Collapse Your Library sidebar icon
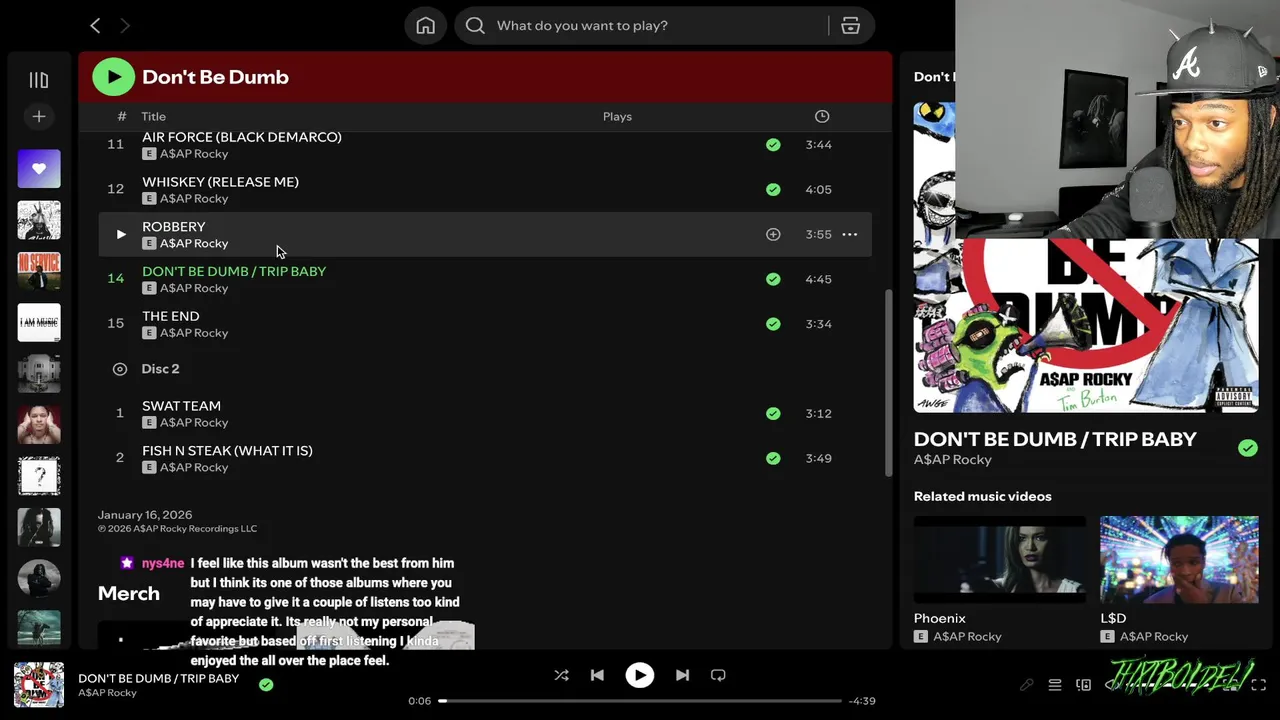This screenshot has height=720, width=1280. coord(39,80)
